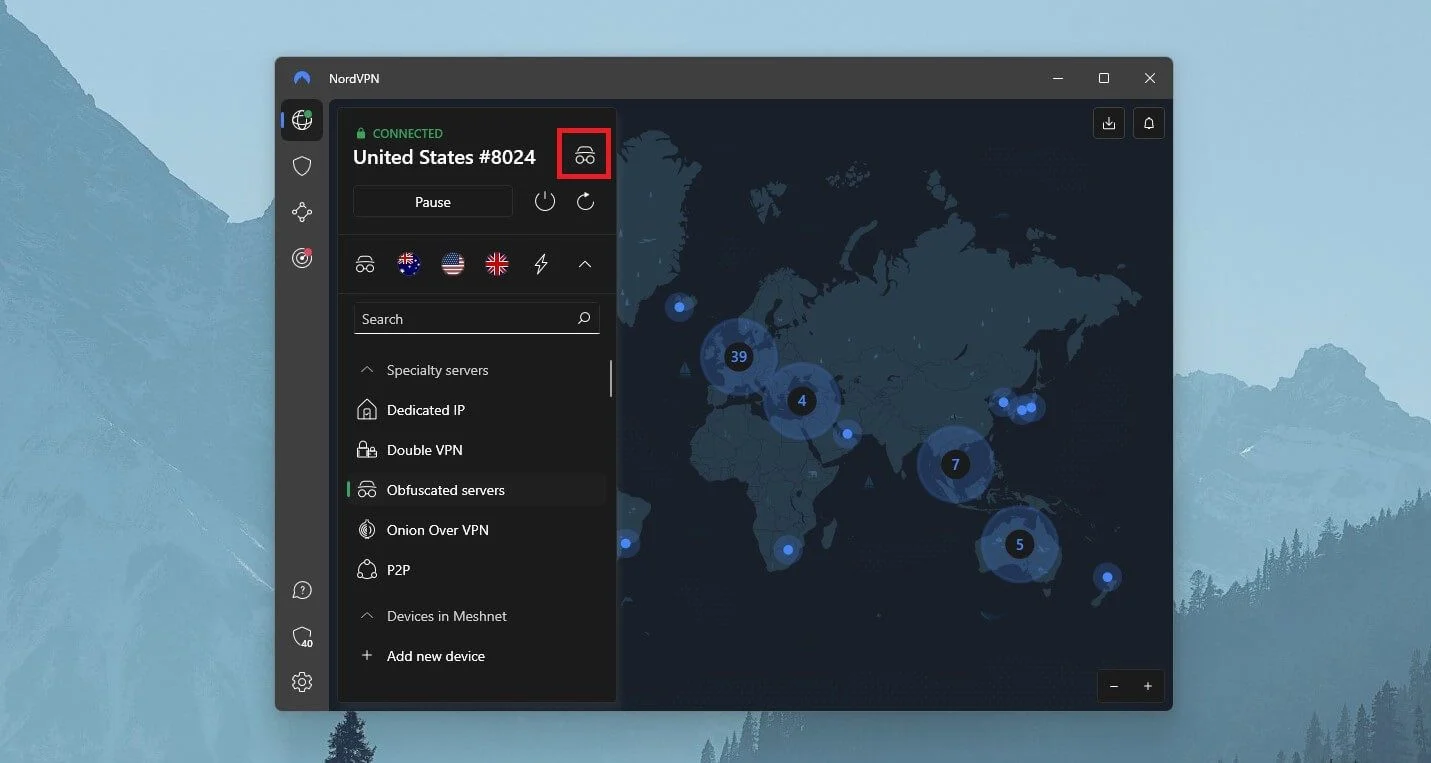The height and width of the screenshot is (763, 1431).
Task: Click the Australia cluster labeled 5
Action: pyautogui.click(x=1020, y=545)
